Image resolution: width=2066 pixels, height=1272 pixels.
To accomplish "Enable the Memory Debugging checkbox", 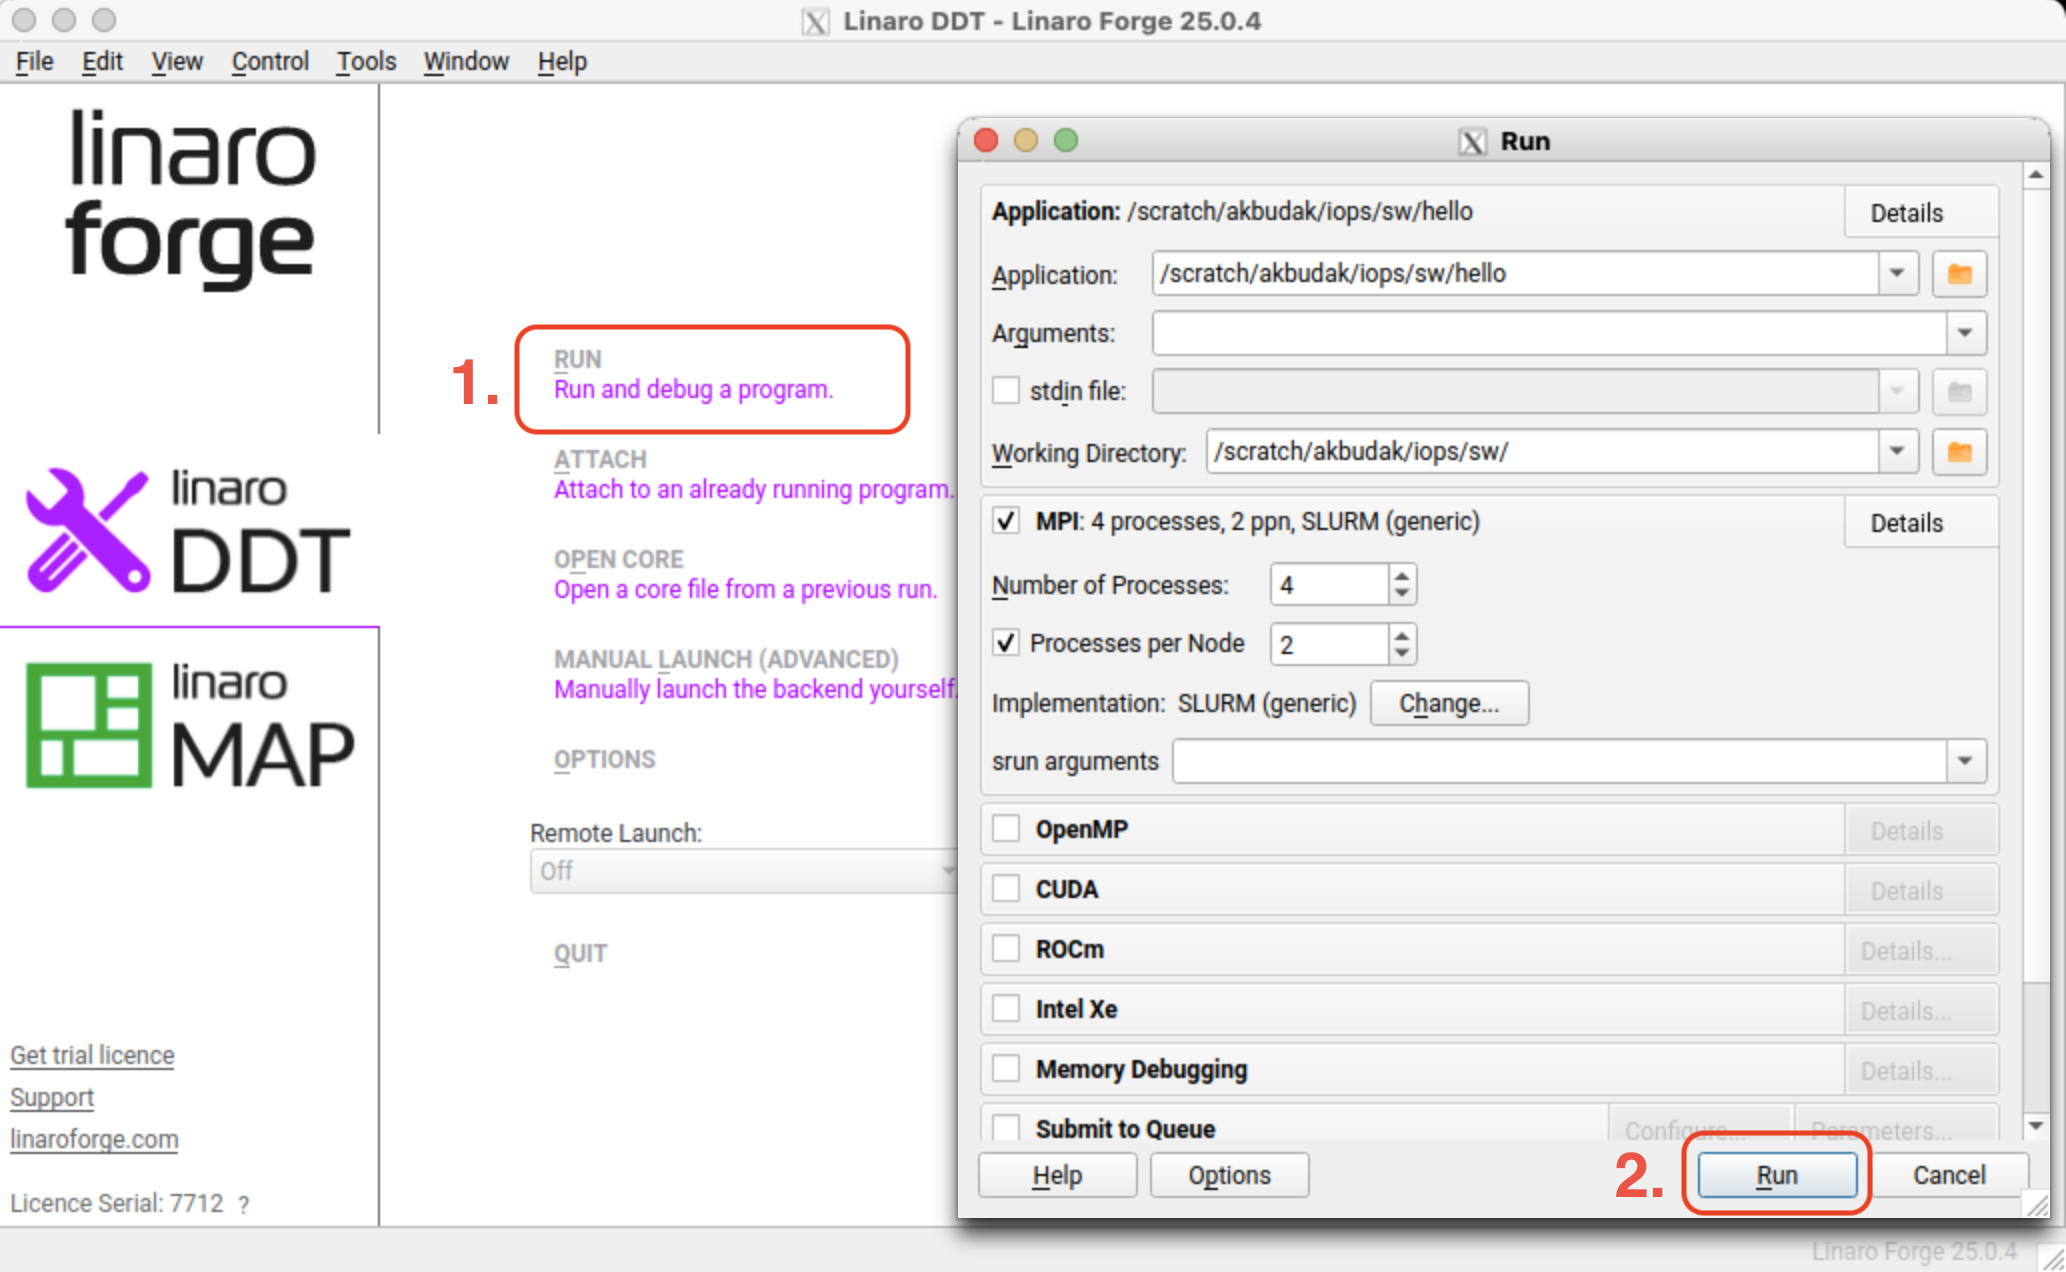I will 1006,1069.
